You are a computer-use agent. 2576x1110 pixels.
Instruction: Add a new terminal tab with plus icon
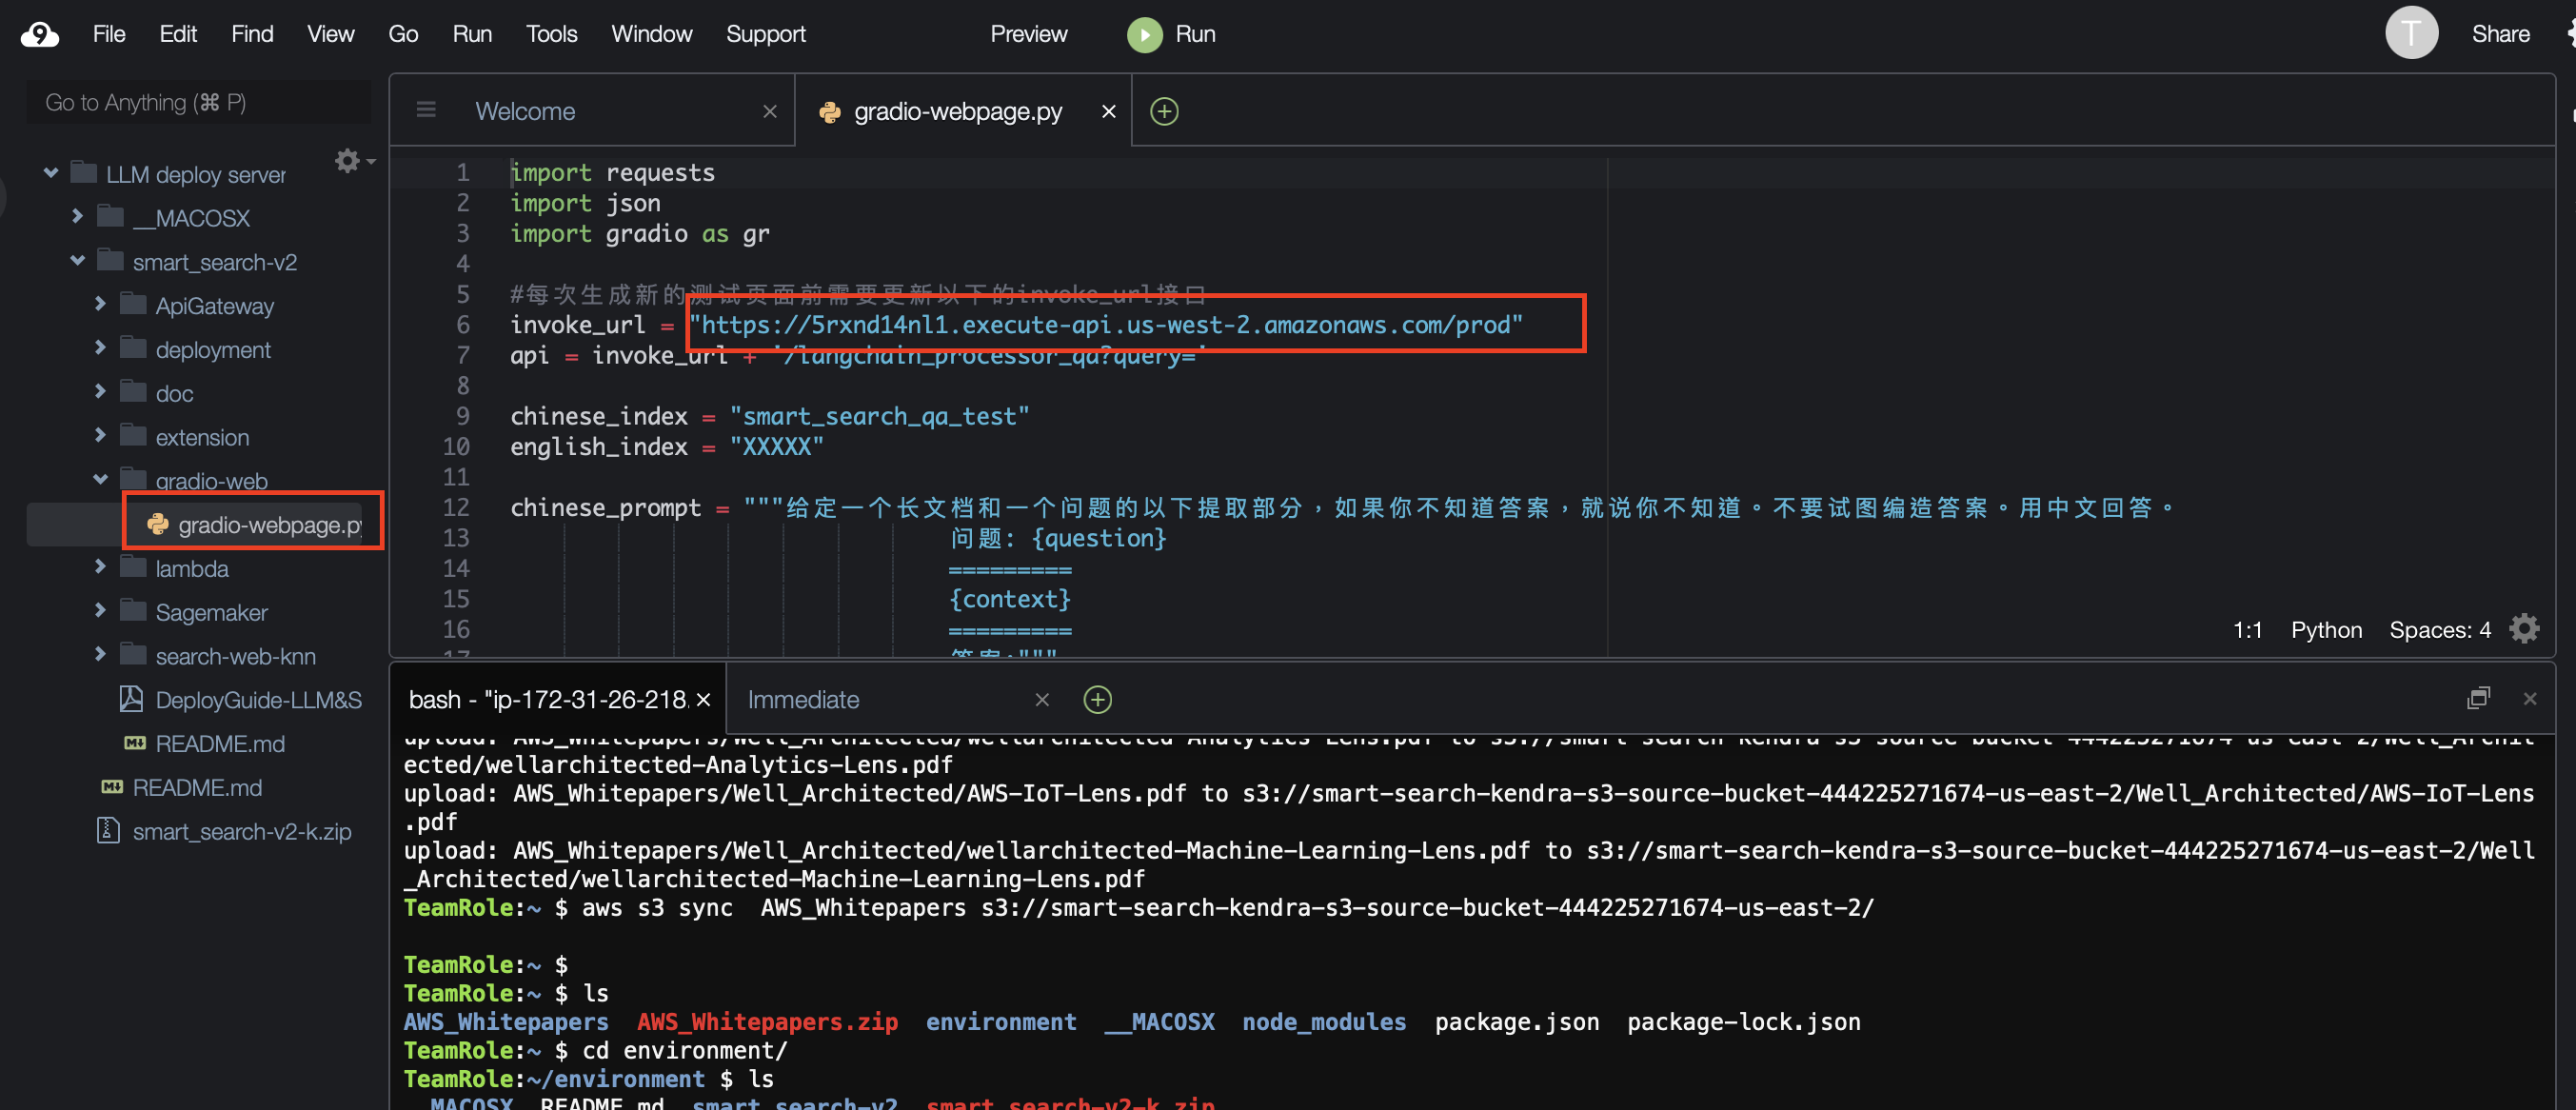click(x=1097, y=699)
